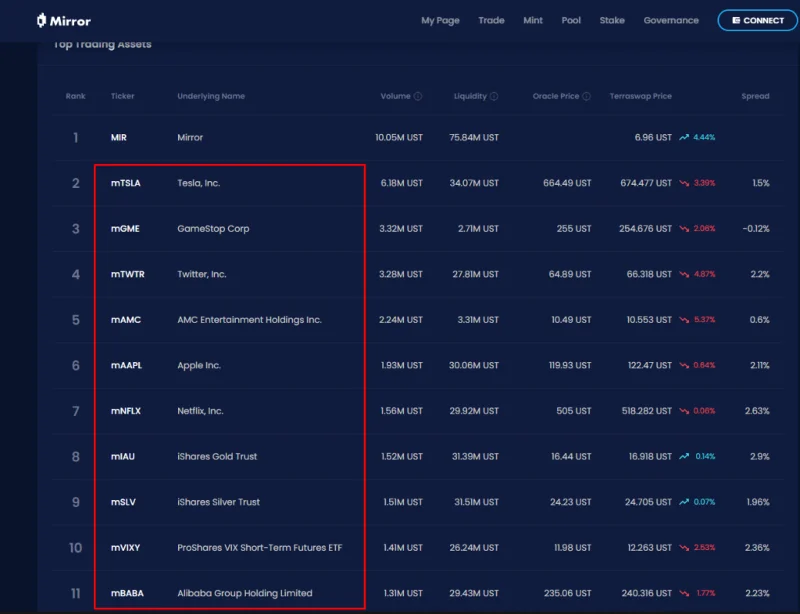Screen dimensions: 800x614
Task: Click the Apple Inc. name
Action: pos(199,365)
